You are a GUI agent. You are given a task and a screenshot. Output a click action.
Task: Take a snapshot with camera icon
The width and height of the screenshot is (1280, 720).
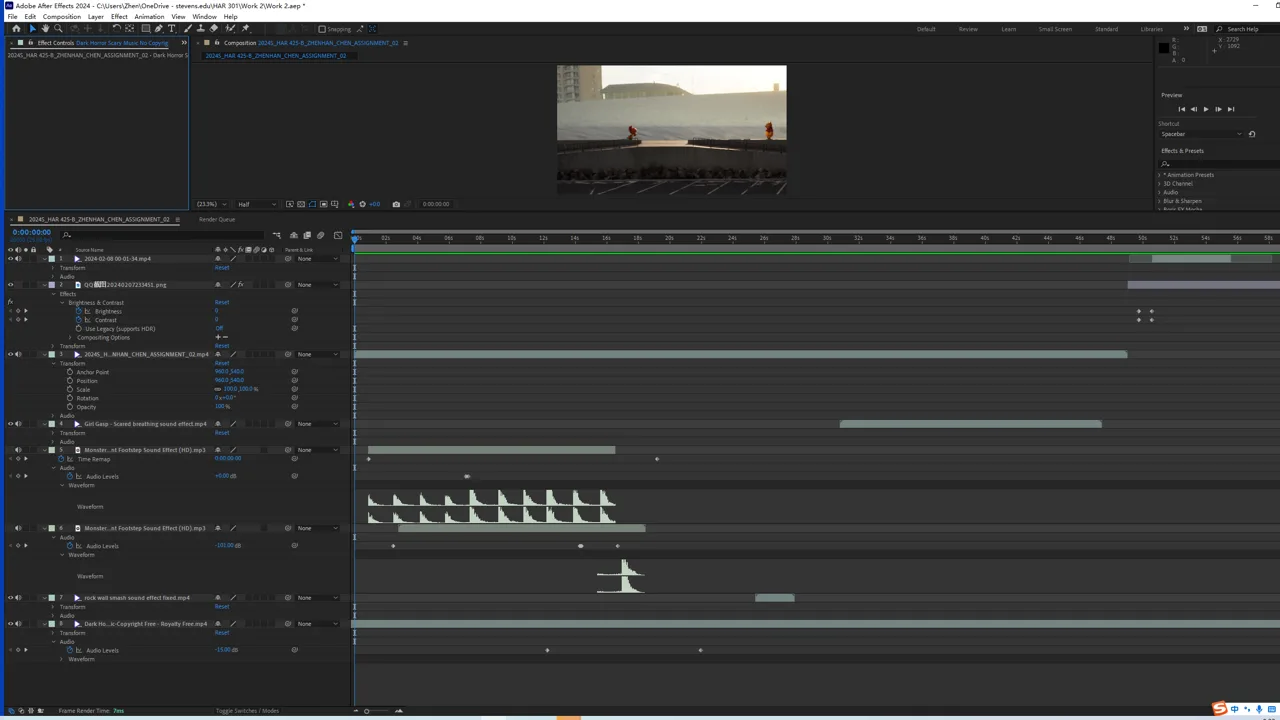(x=396, y=204)
